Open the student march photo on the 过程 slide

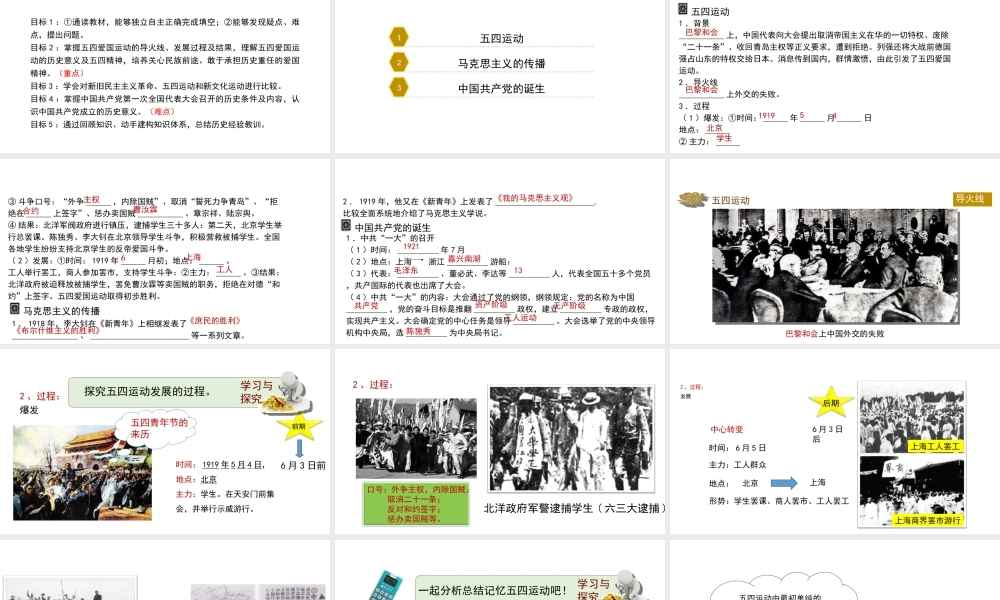point(416,438)
